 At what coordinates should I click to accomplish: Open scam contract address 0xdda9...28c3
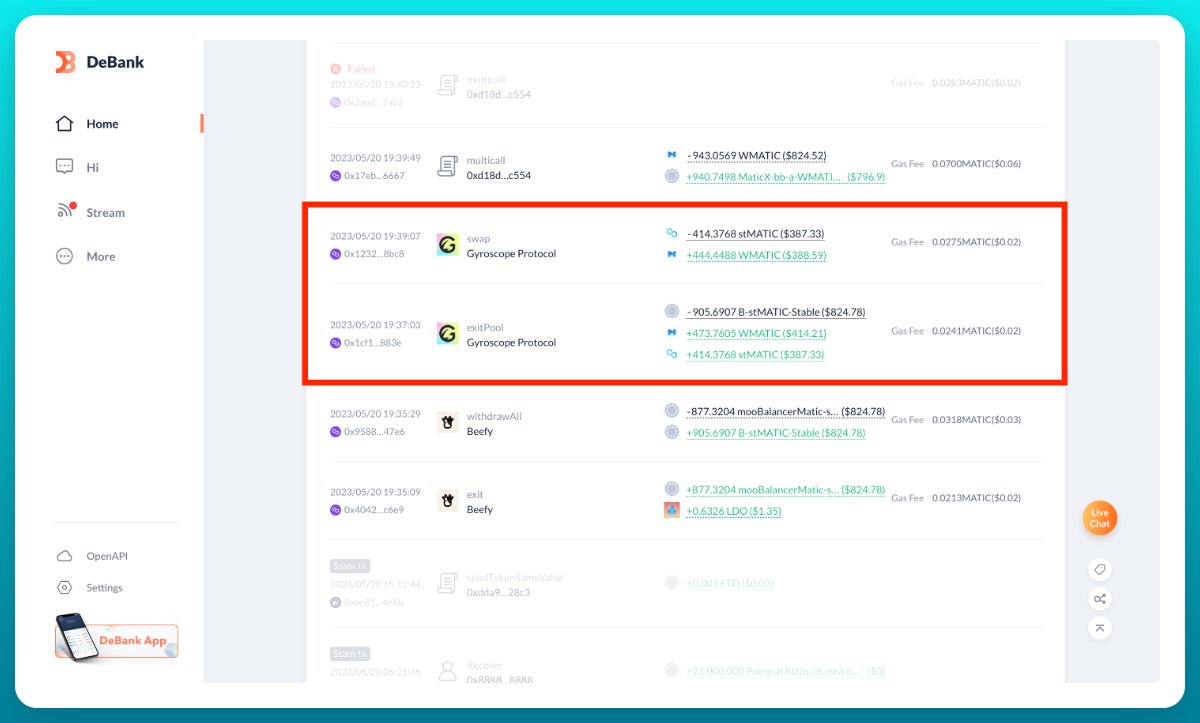(x=499, y=593)
